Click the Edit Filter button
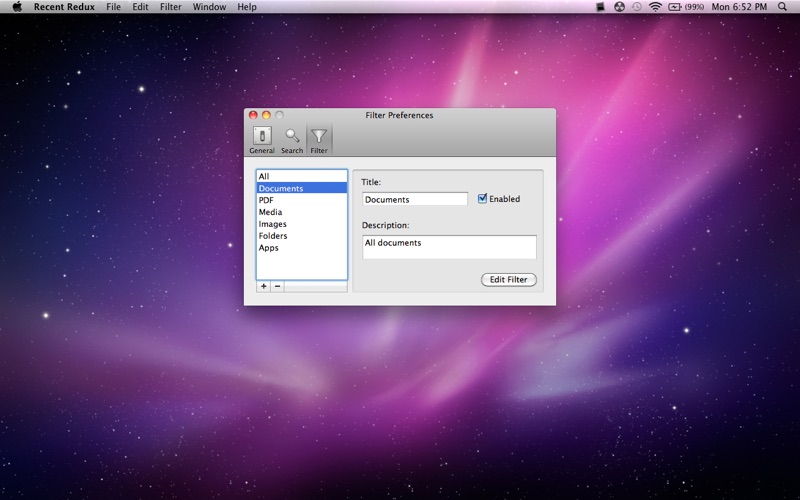The image size is (800, 500). click(509, 280)
